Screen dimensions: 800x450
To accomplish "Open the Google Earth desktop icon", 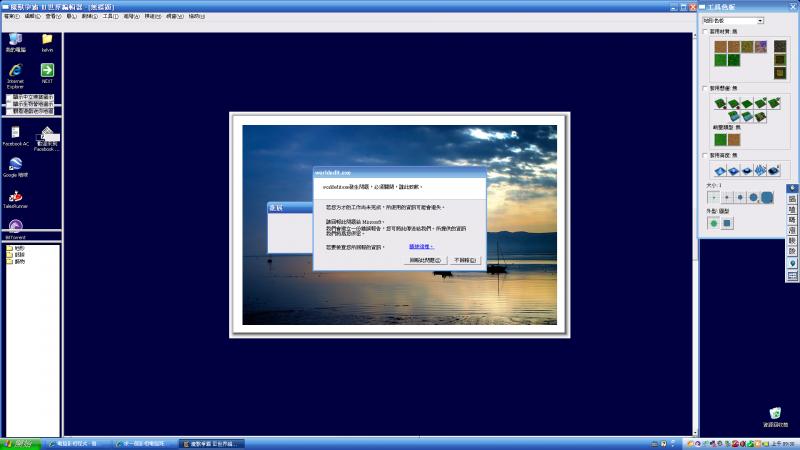I will pyautogui.click(x=16, y=165).
